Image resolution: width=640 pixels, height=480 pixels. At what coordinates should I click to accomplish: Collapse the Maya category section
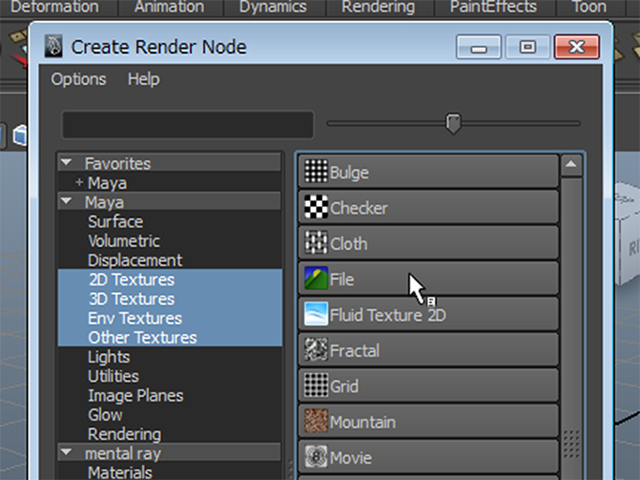[x=66, y=201]
